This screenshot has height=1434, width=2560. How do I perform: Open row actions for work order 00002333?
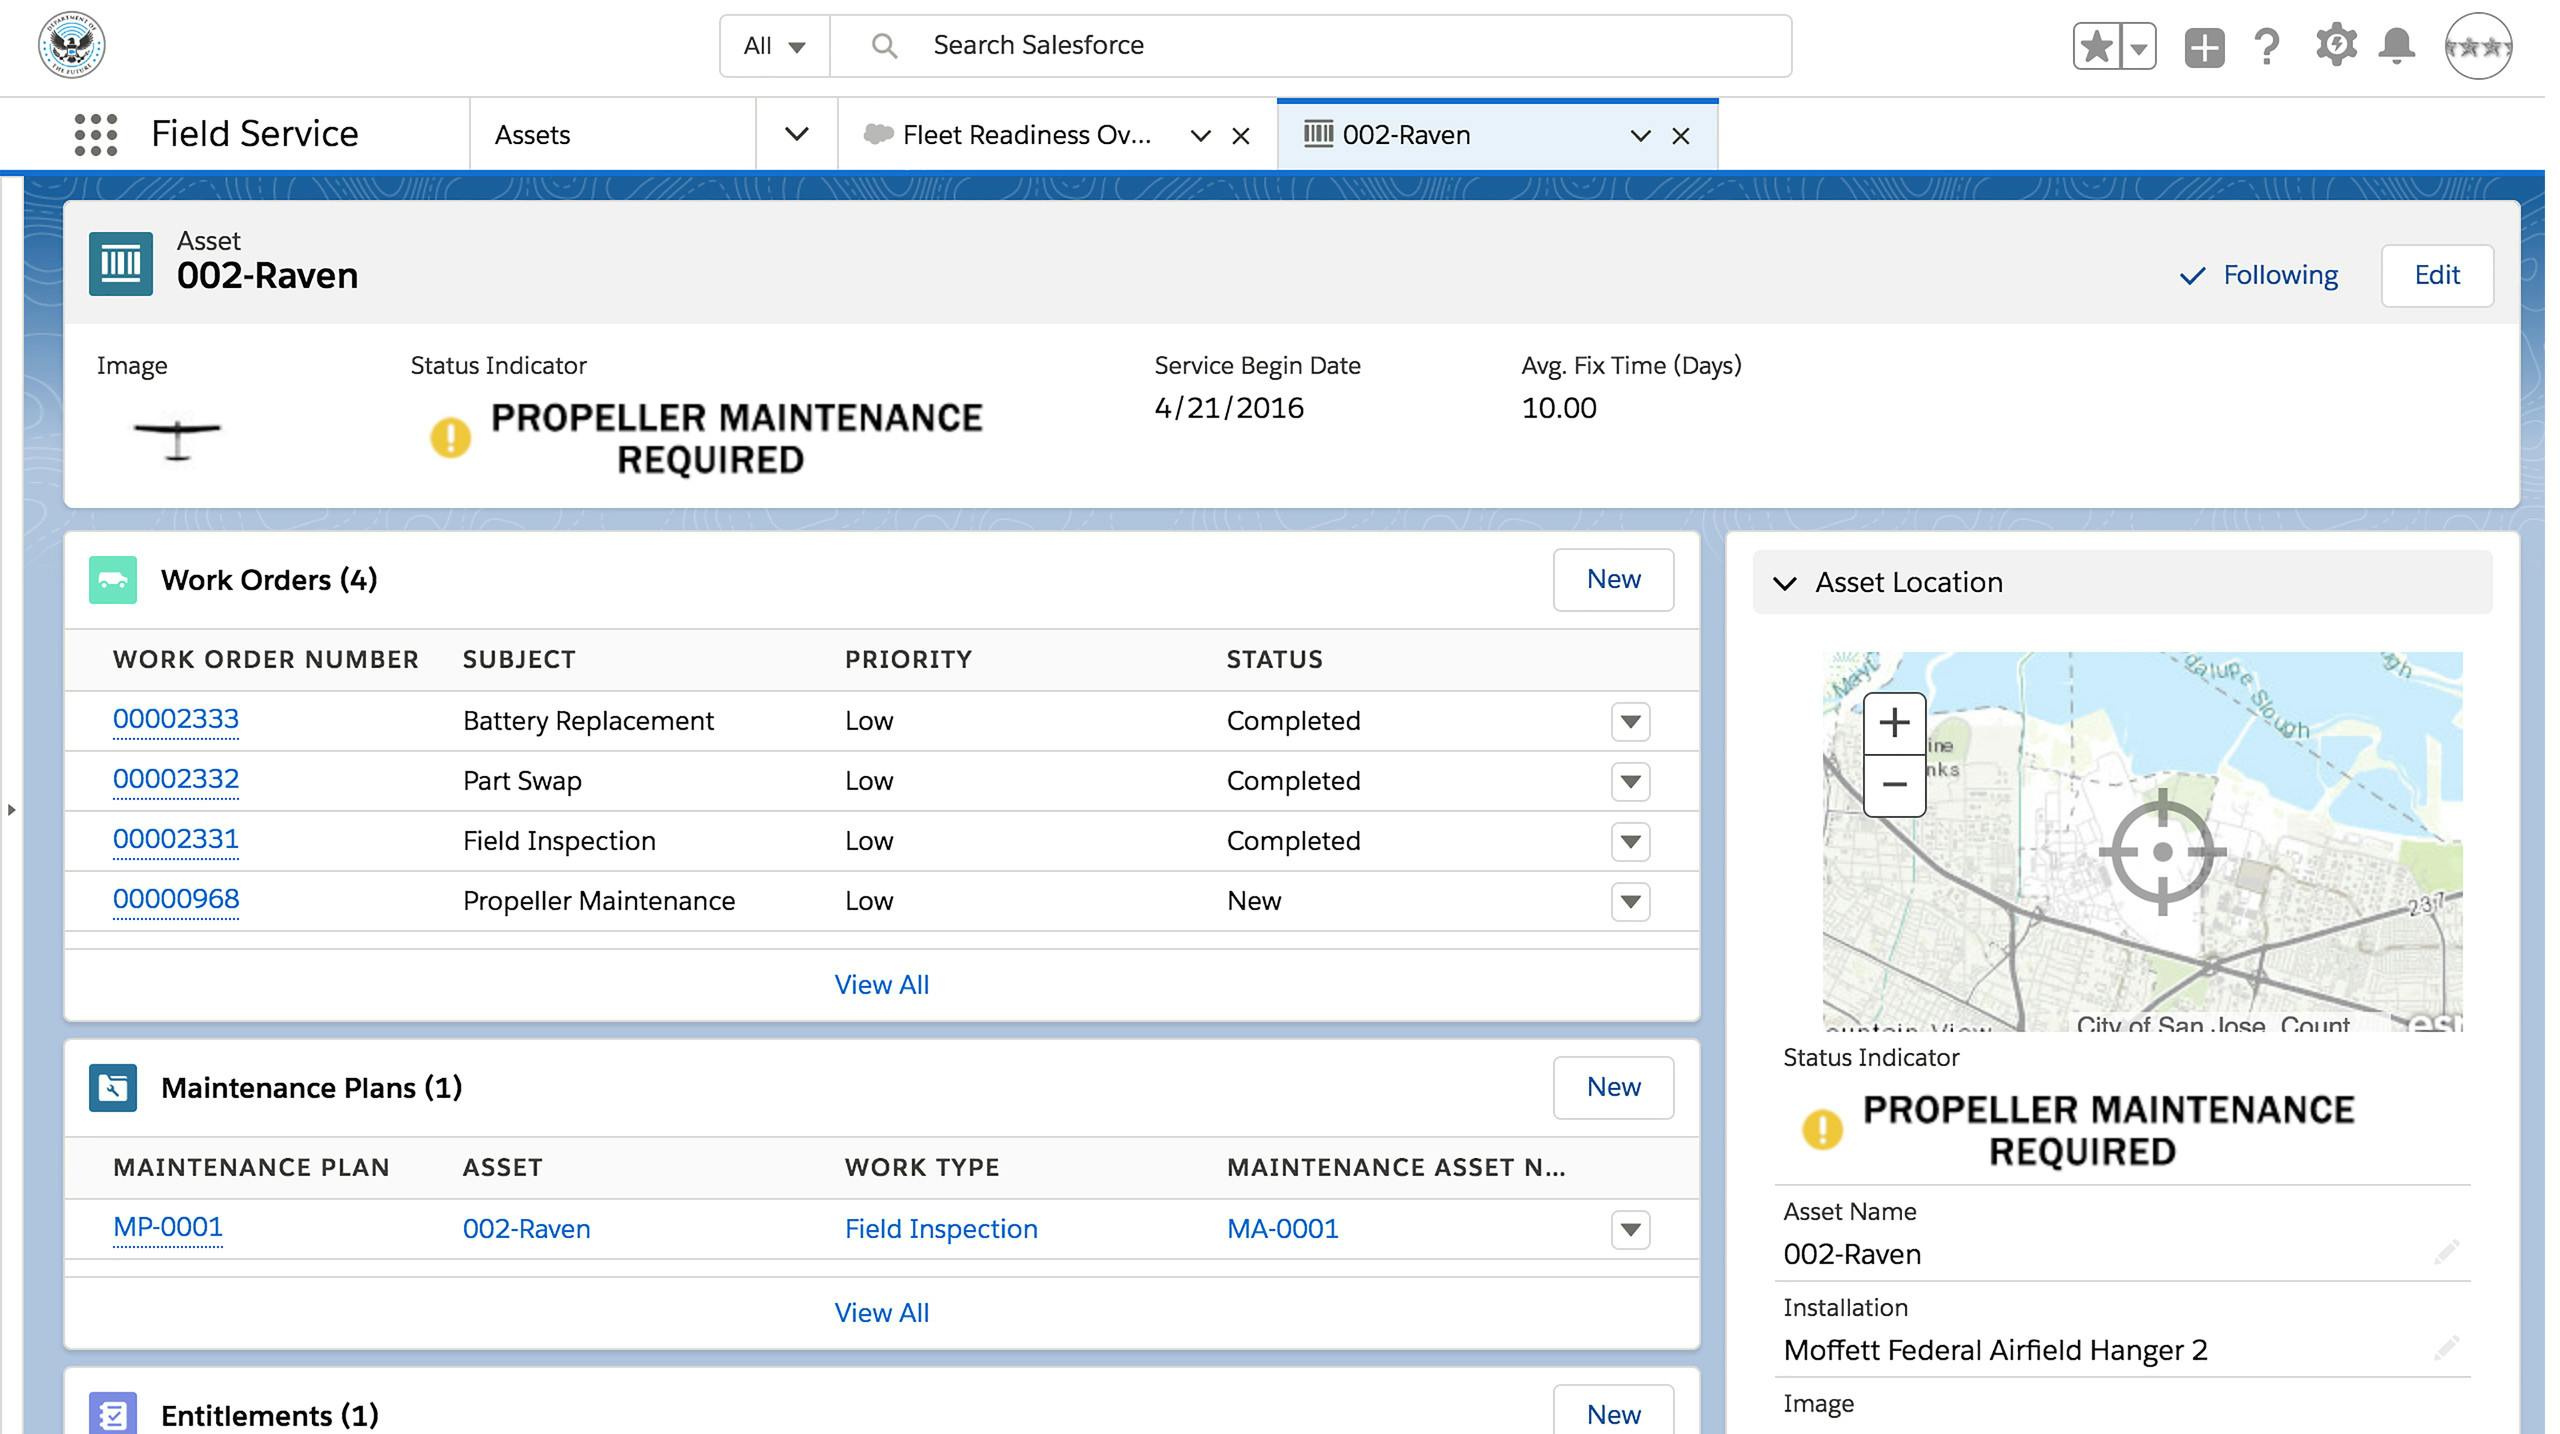click(1630, 721)
